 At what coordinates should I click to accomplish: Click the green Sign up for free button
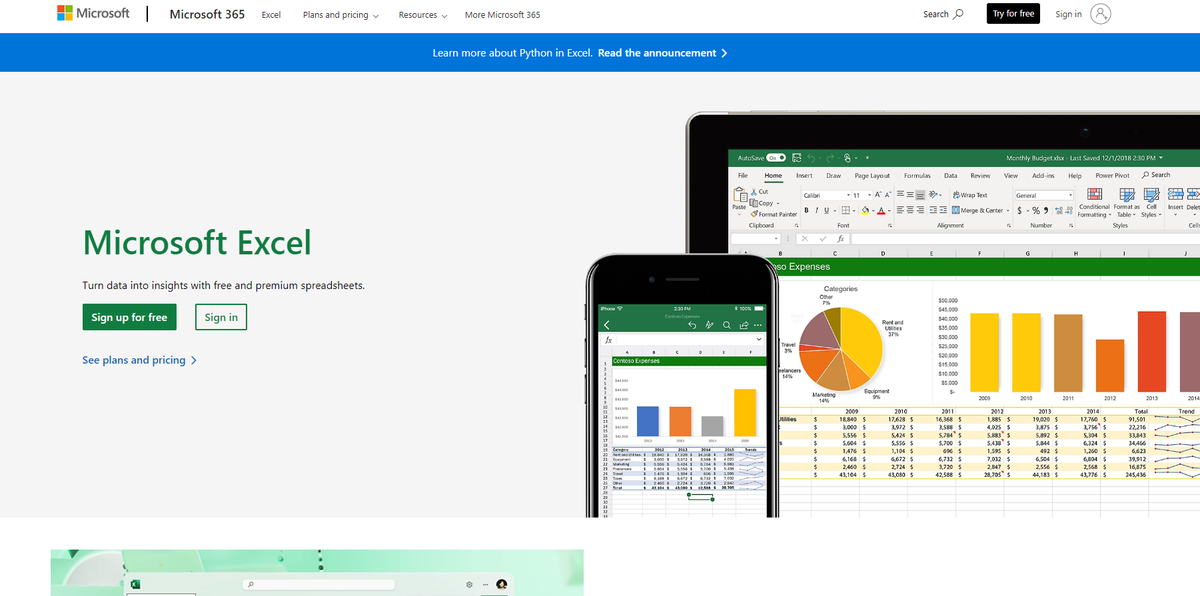129,317
